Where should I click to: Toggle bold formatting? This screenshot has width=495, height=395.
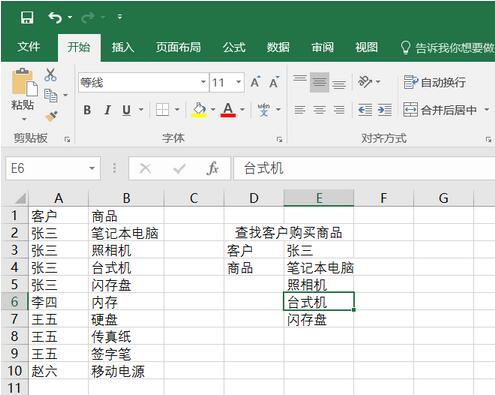pos(87,110)
